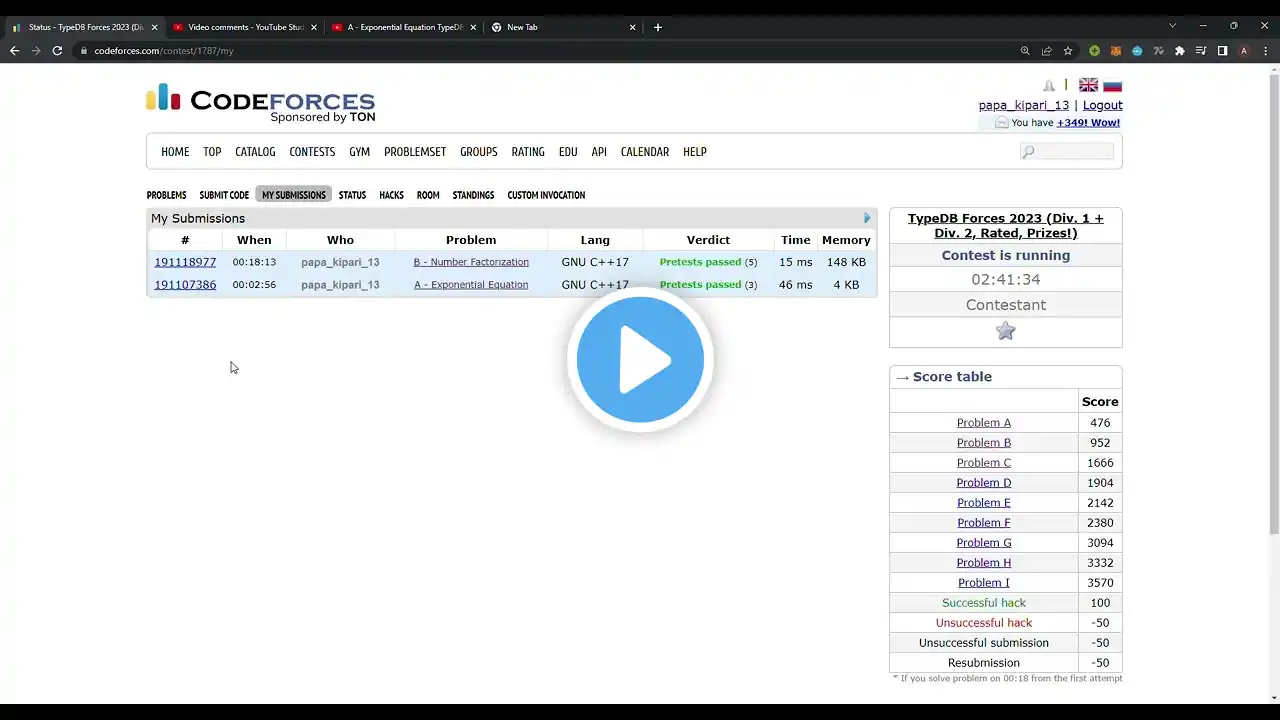Click the blue arrow in My Submissions header
Image resolution: width=1280 pixels, height=720 pixels.
[x=867, y=218]
